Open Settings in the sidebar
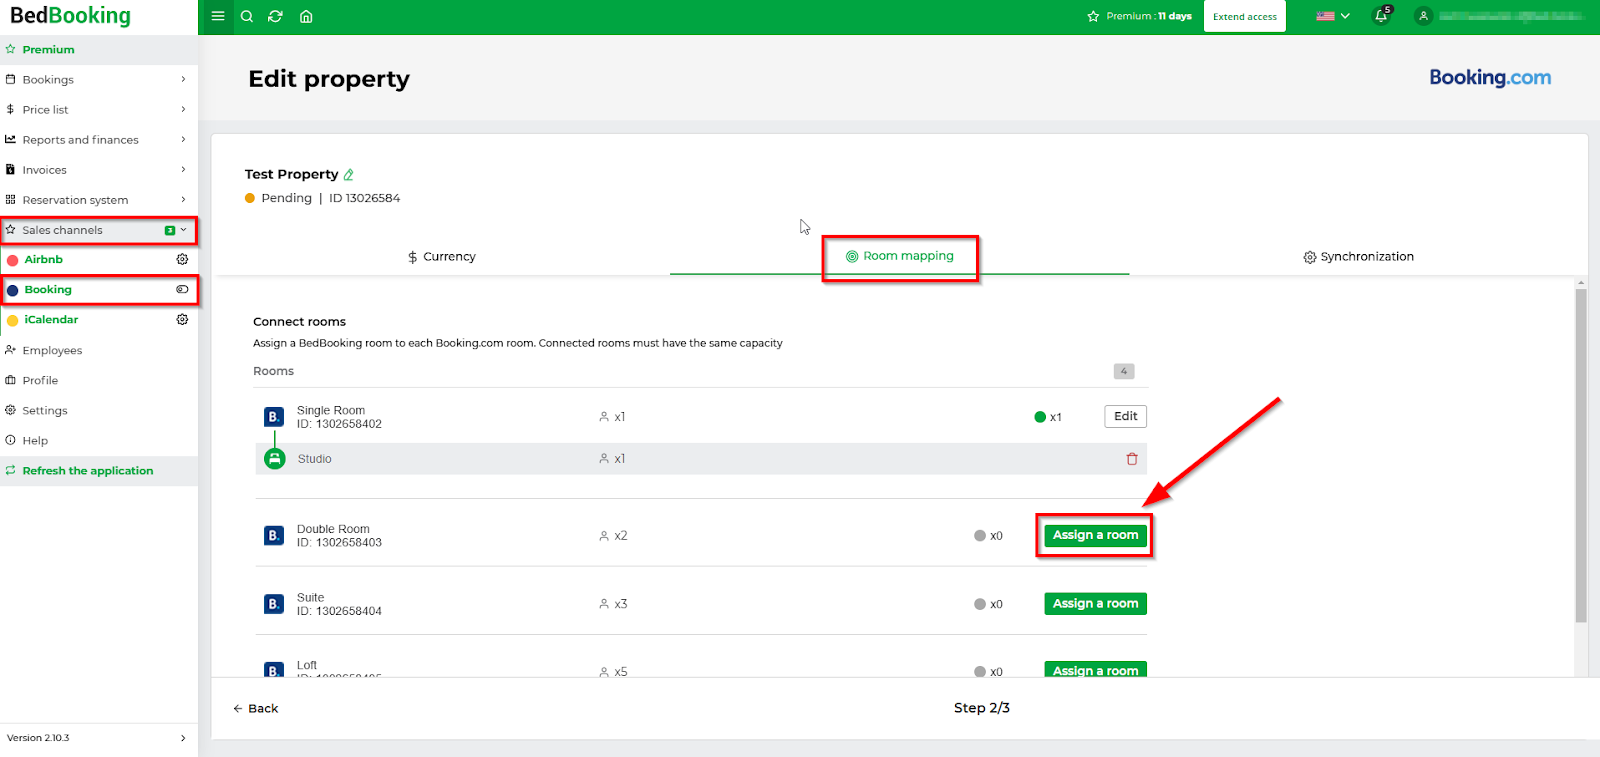The width and height of the screenshot is (1600, 757). click(99, 410)
